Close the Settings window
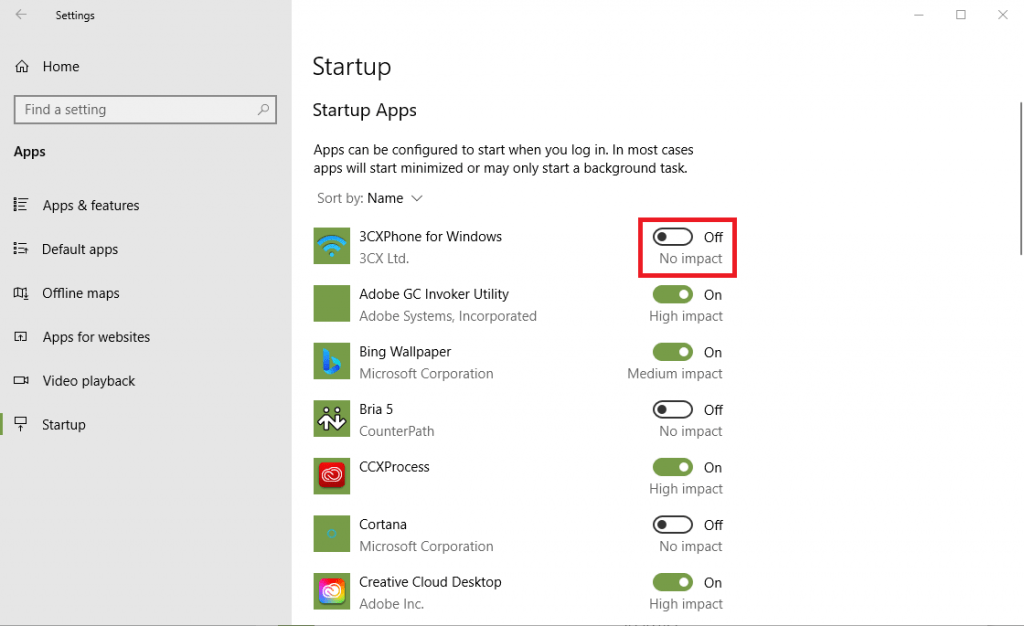 click(1003, 14)
